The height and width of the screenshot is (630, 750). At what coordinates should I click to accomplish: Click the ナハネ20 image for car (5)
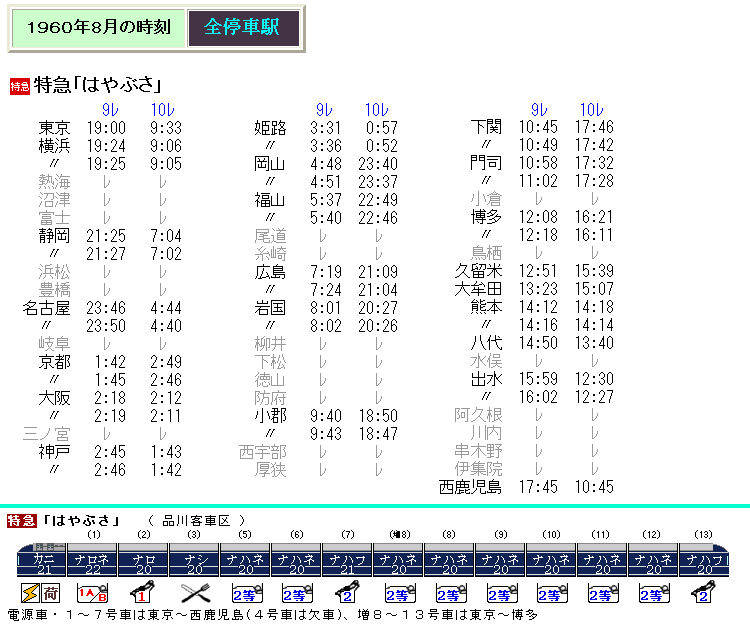(245, 560)
